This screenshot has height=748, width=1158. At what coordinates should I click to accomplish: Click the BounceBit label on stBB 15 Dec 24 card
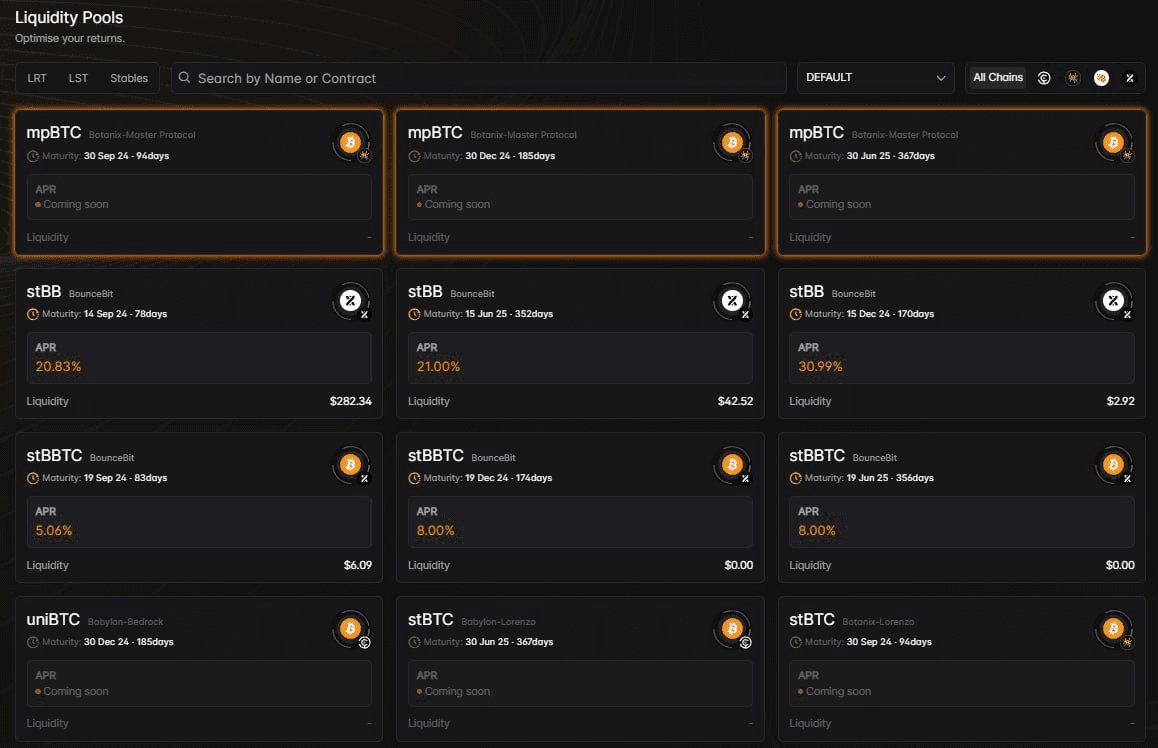(x=854, y=294)
